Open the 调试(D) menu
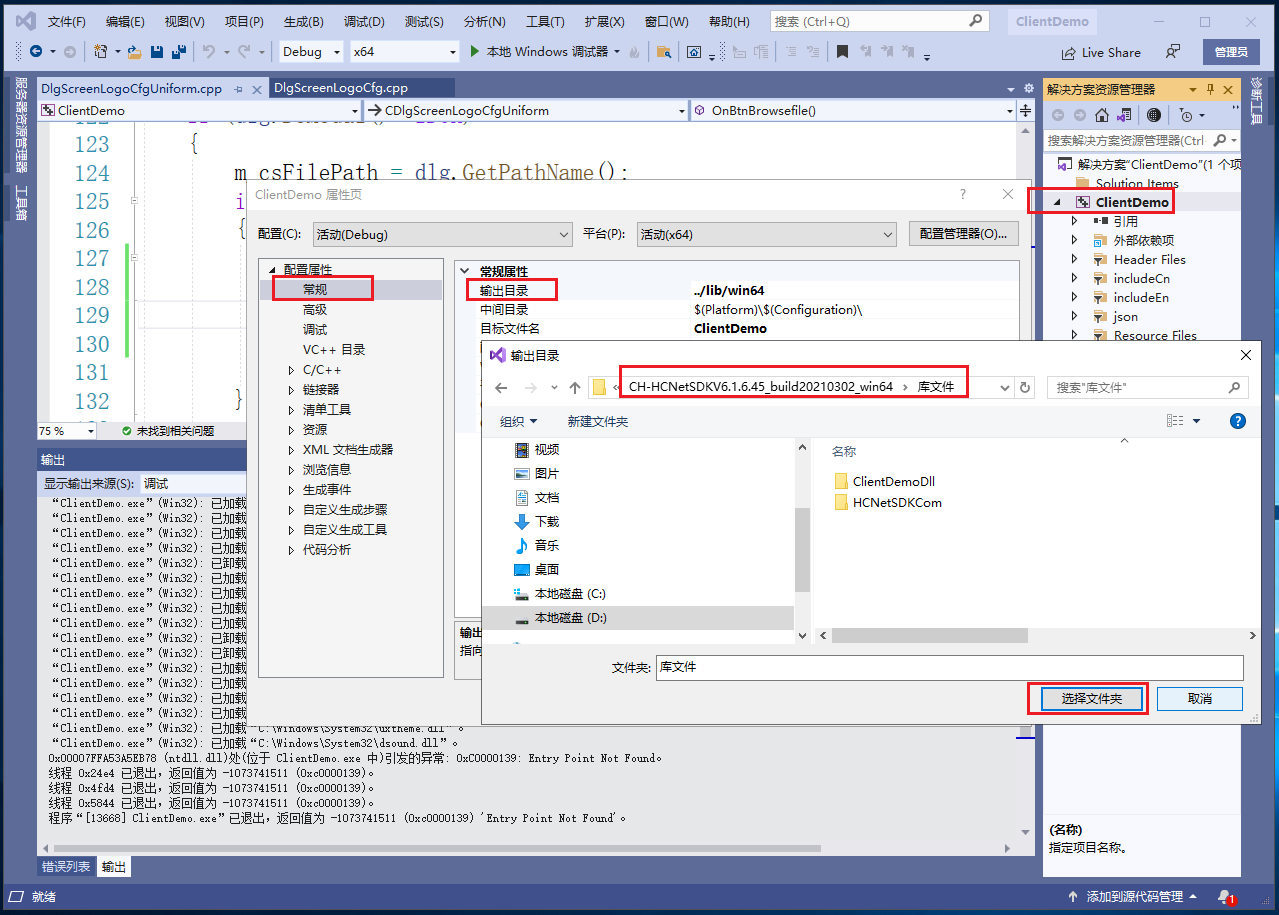The image size is (1279, 915). tap(364, 21)
